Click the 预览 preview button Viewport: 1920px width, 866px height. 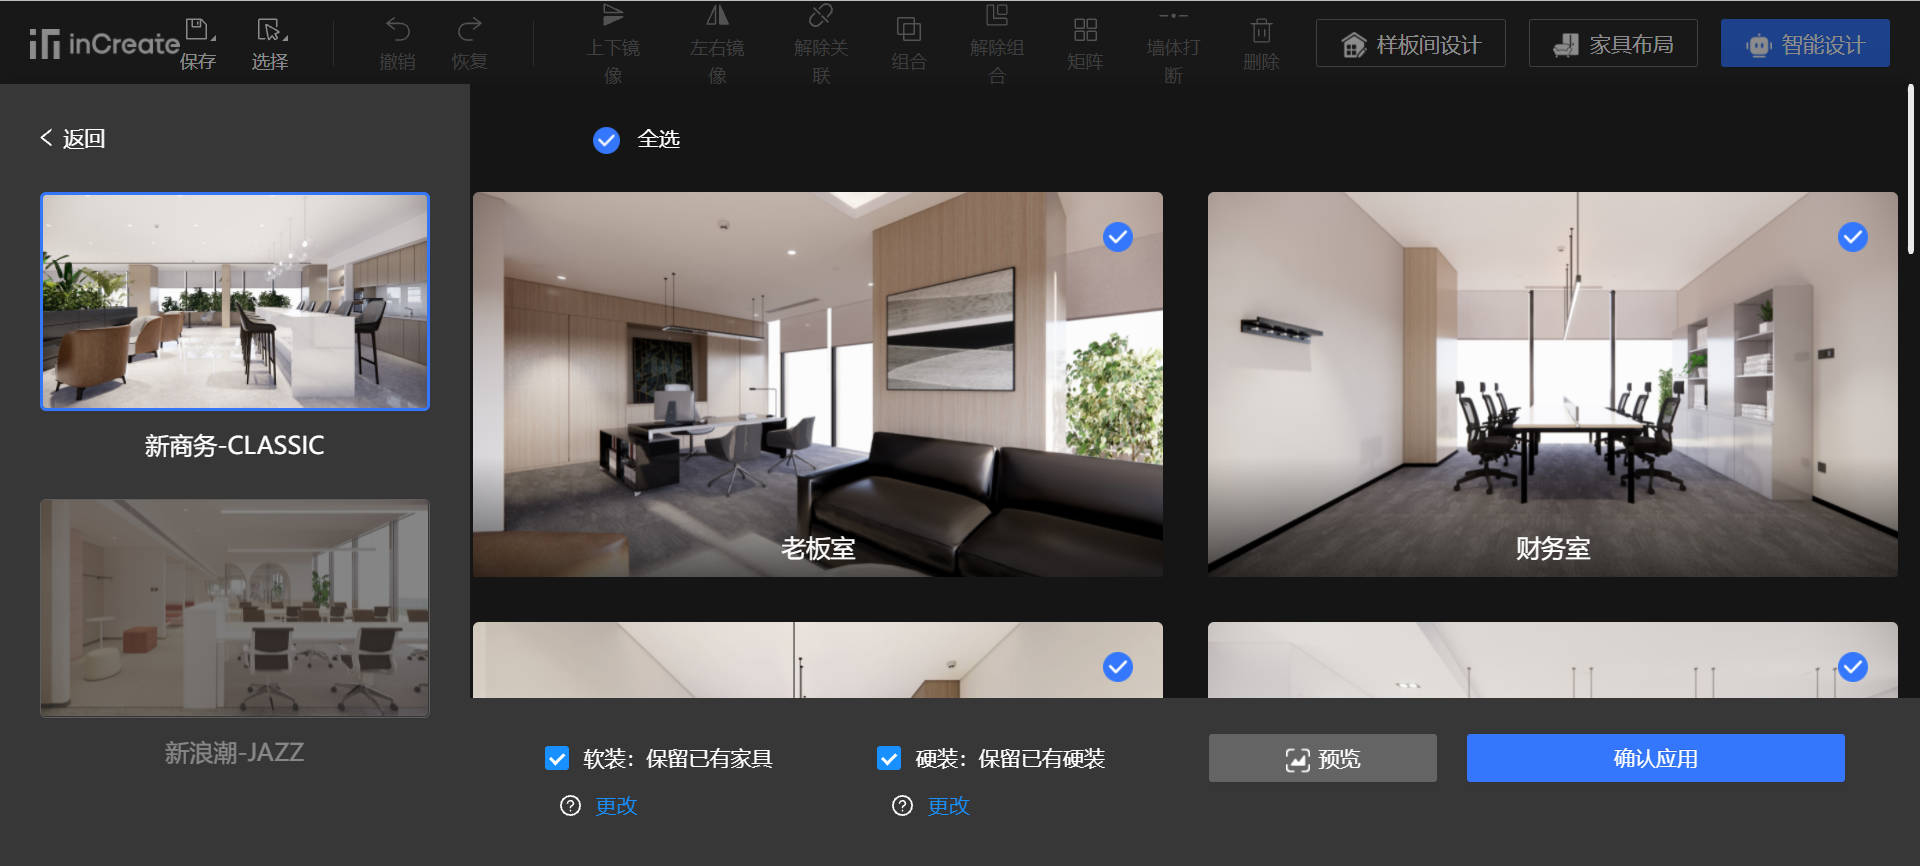click(x=1323, y=758)
